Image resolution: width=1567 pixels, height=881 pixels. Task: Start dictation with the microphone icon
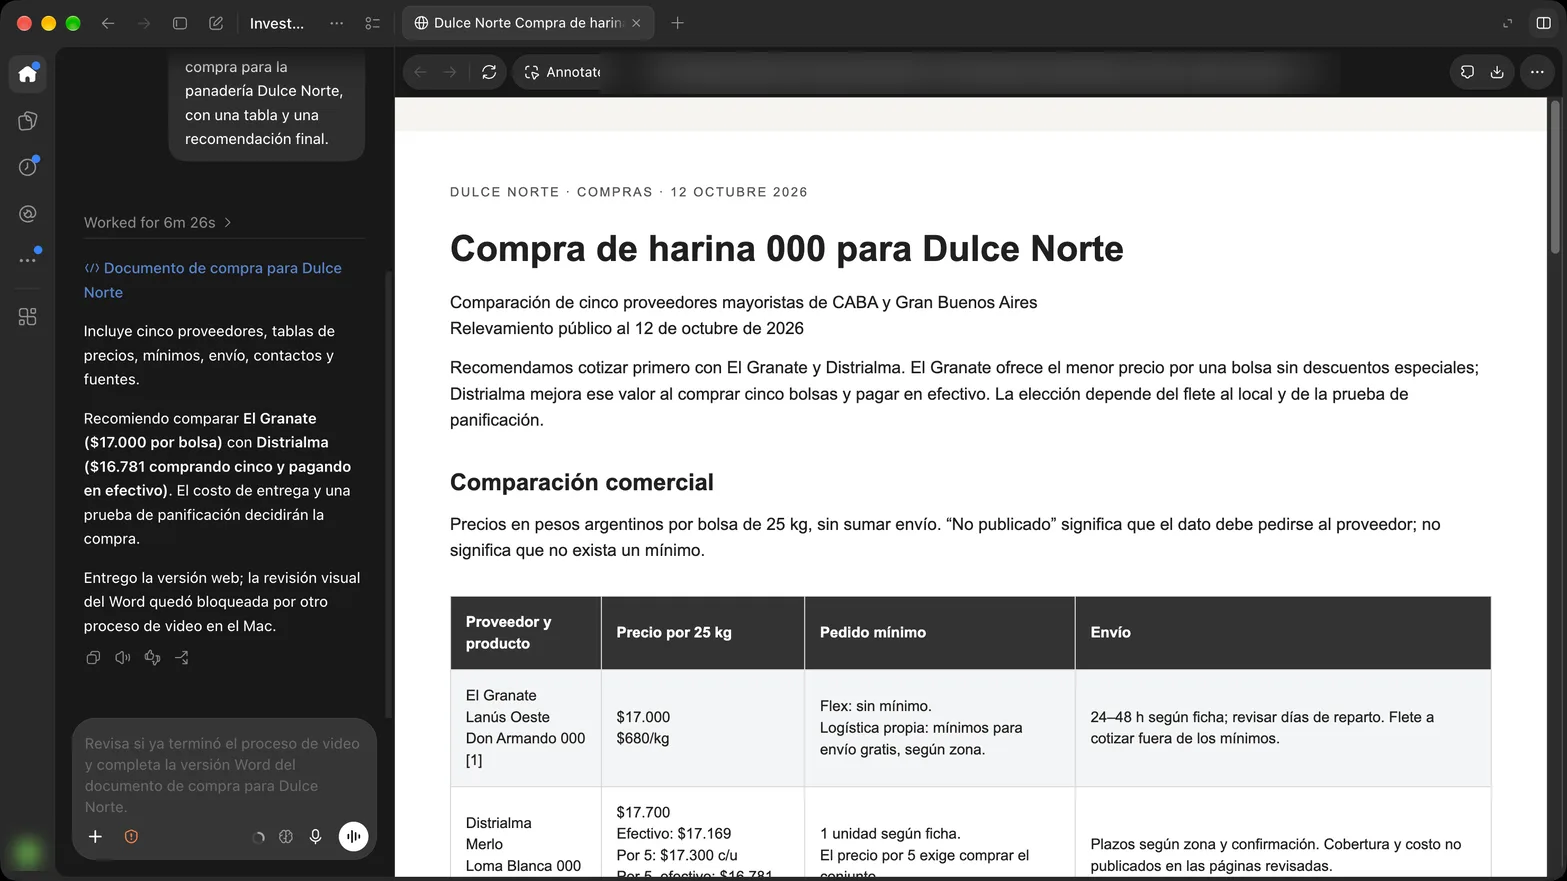click(315, 837)
